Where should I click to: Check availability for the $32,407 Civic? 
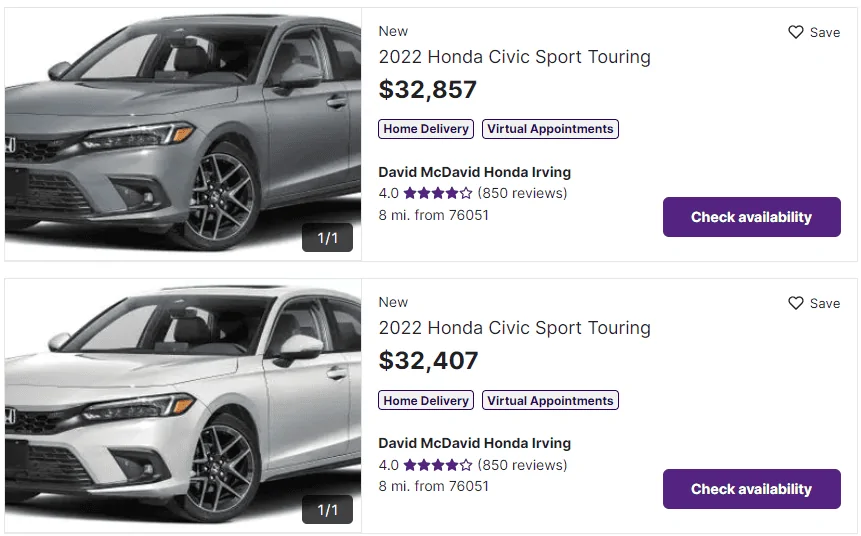point(751,489)
